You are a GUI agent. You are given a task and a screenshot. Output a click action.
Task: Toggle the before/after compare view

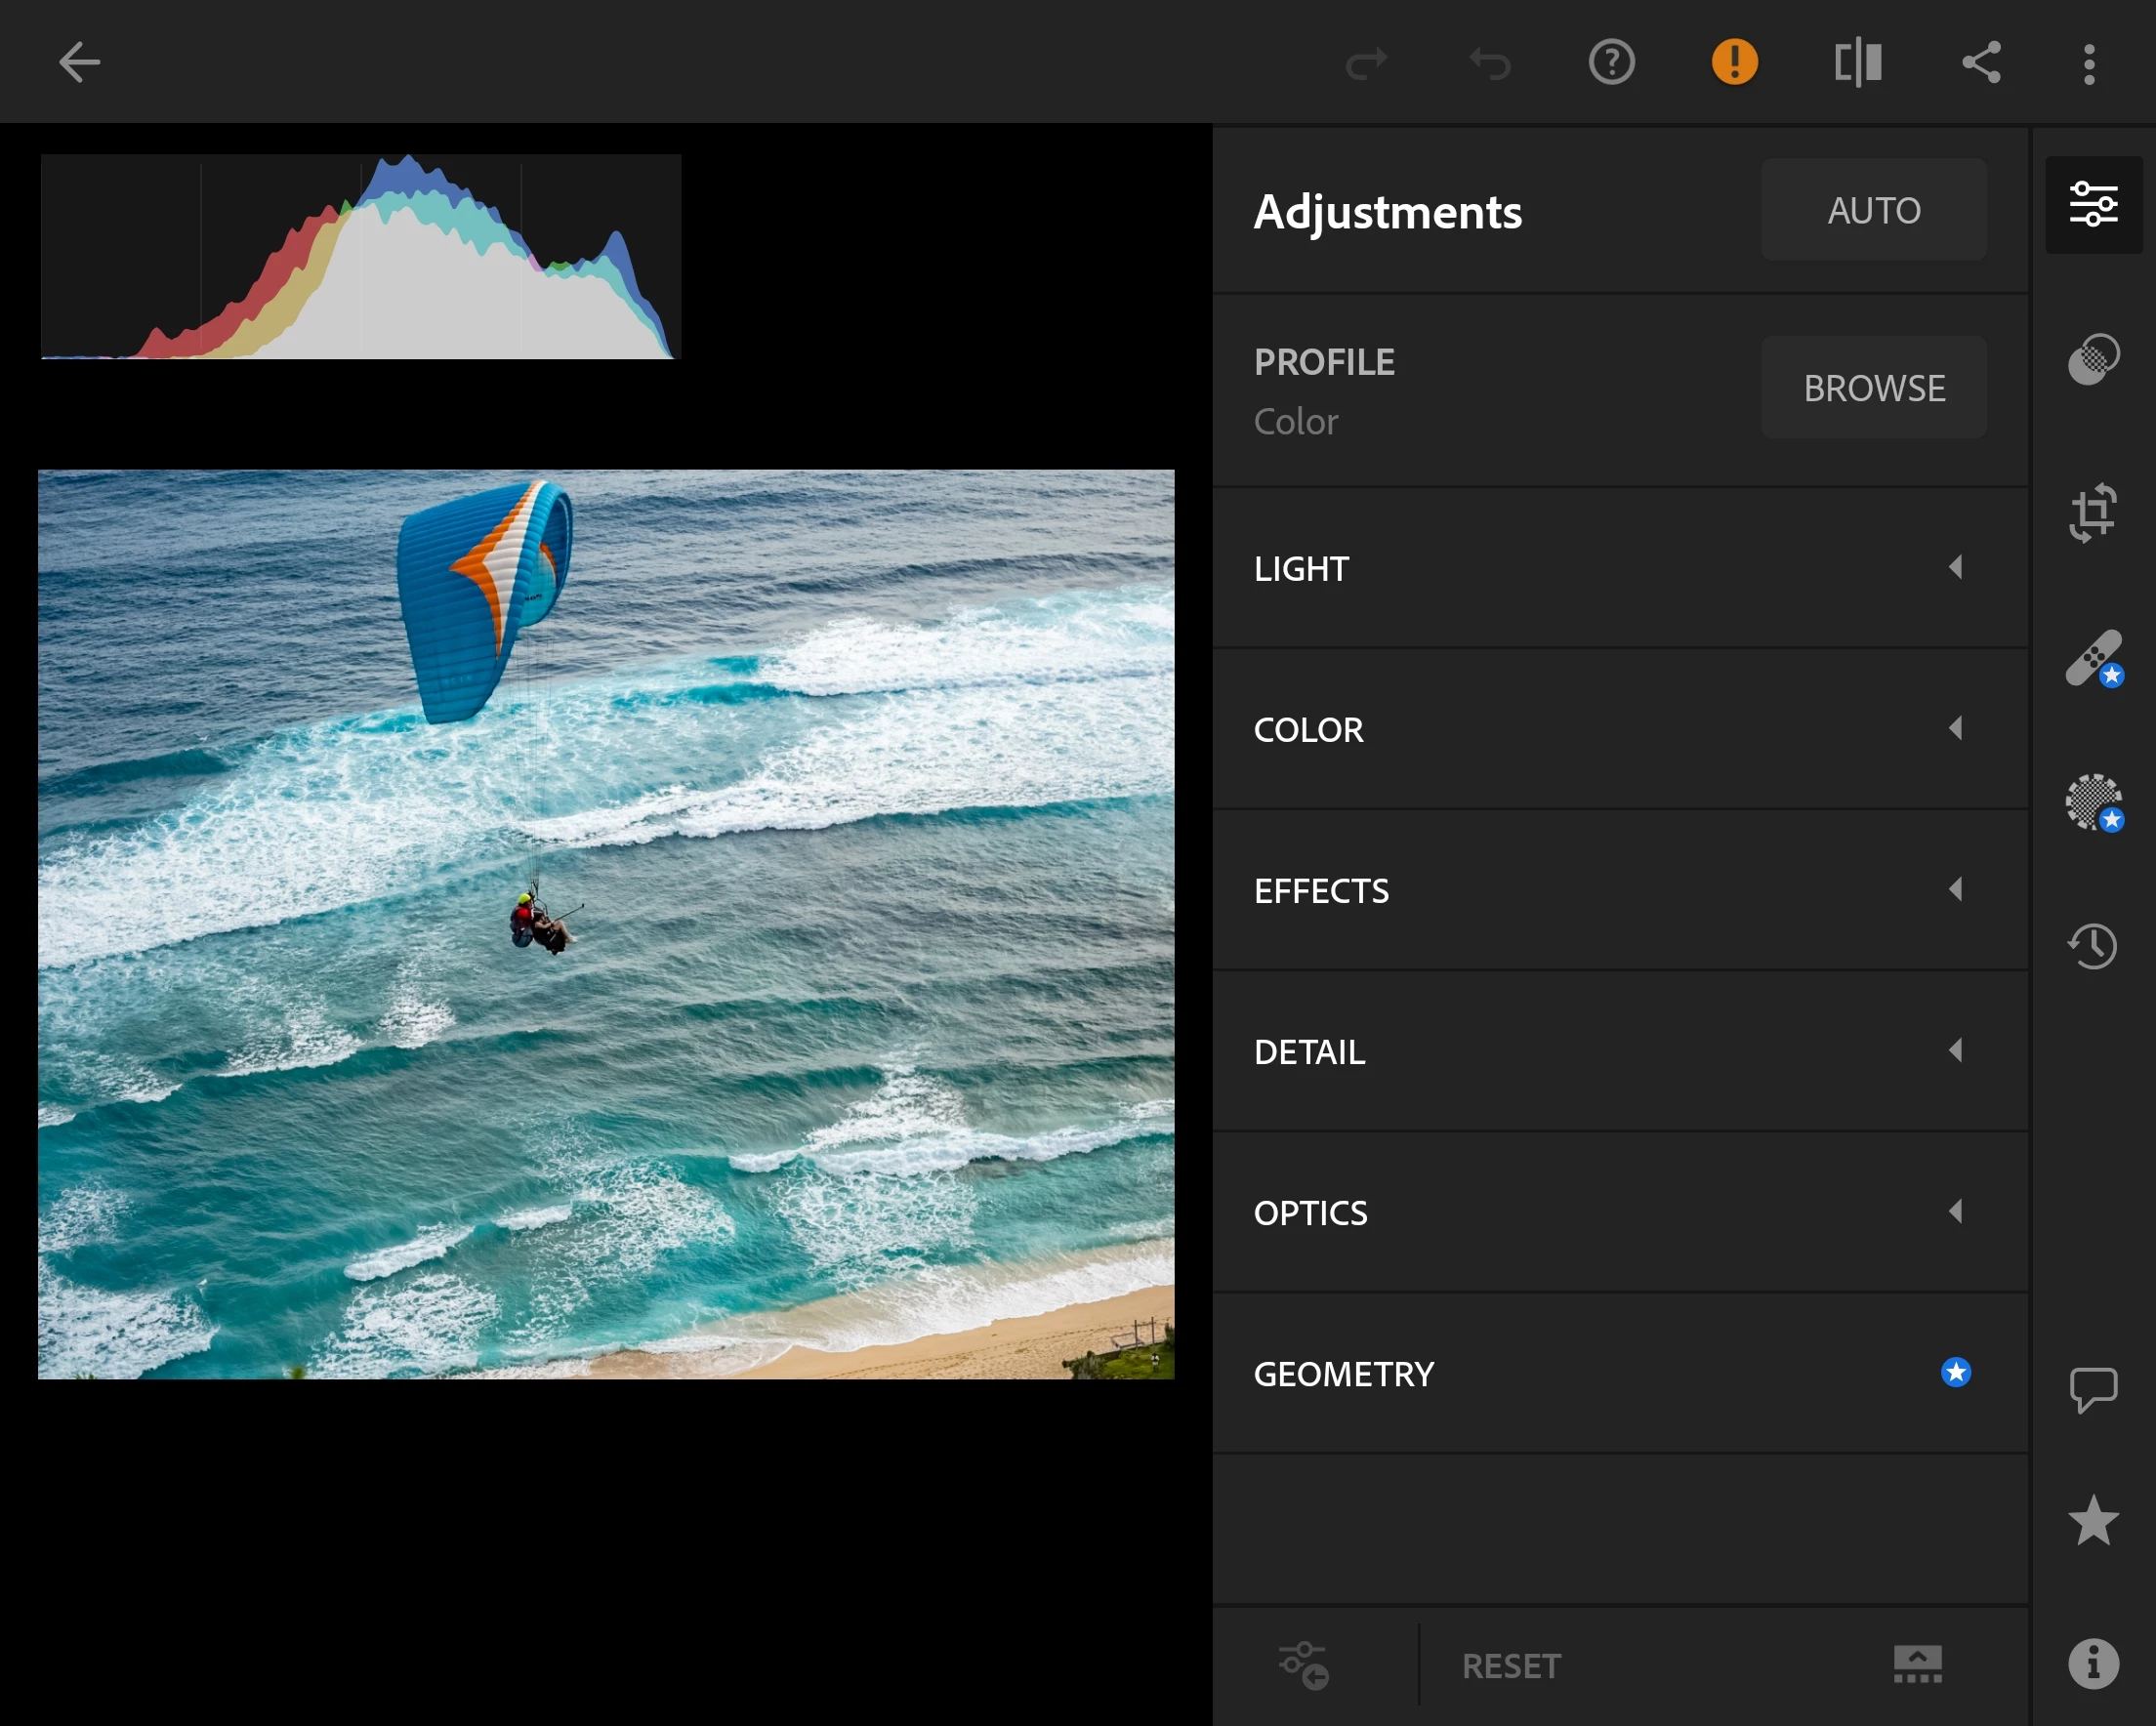pos(1858,63)
